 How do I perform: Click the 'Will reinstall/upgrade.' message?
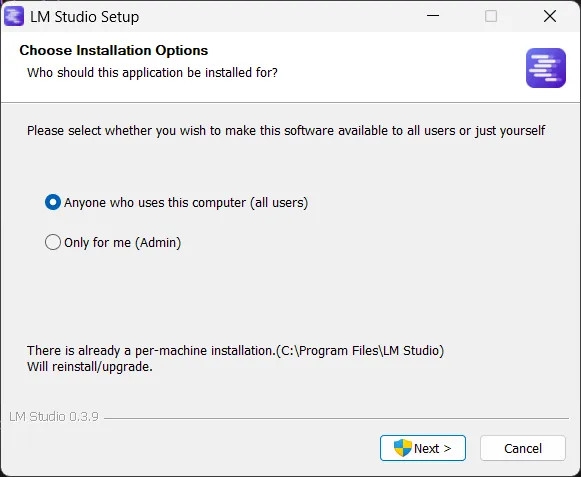coord(90,367)
